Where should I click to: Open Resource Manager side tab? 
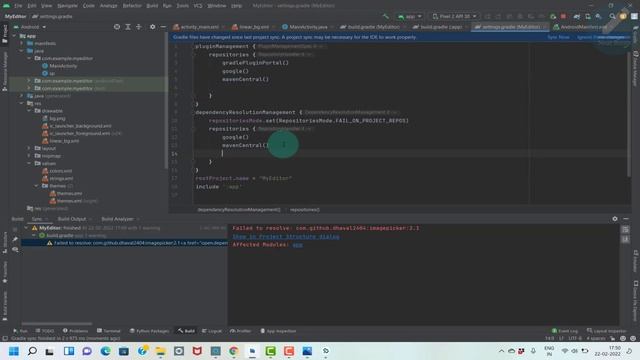(5, 71)
